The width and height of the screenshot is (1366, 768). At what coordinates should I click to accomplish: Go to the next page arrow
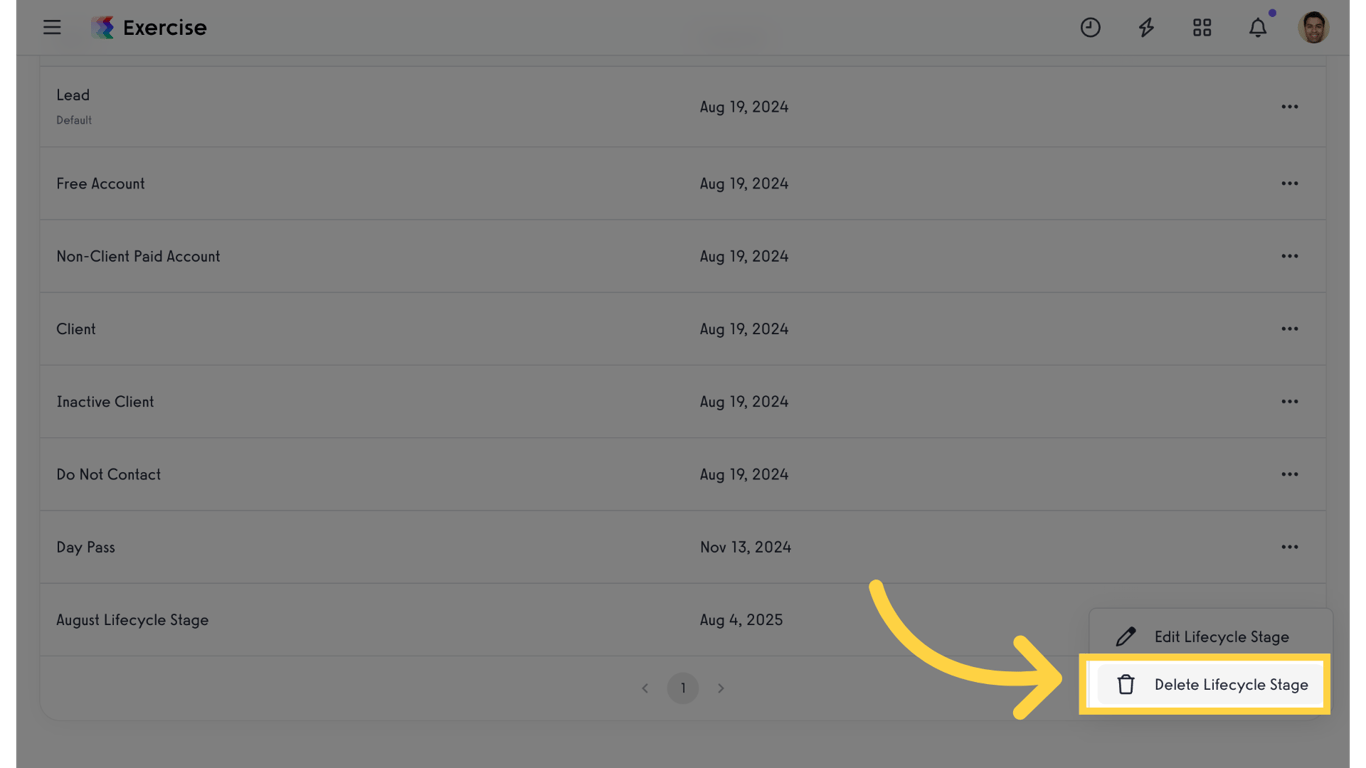721,688
